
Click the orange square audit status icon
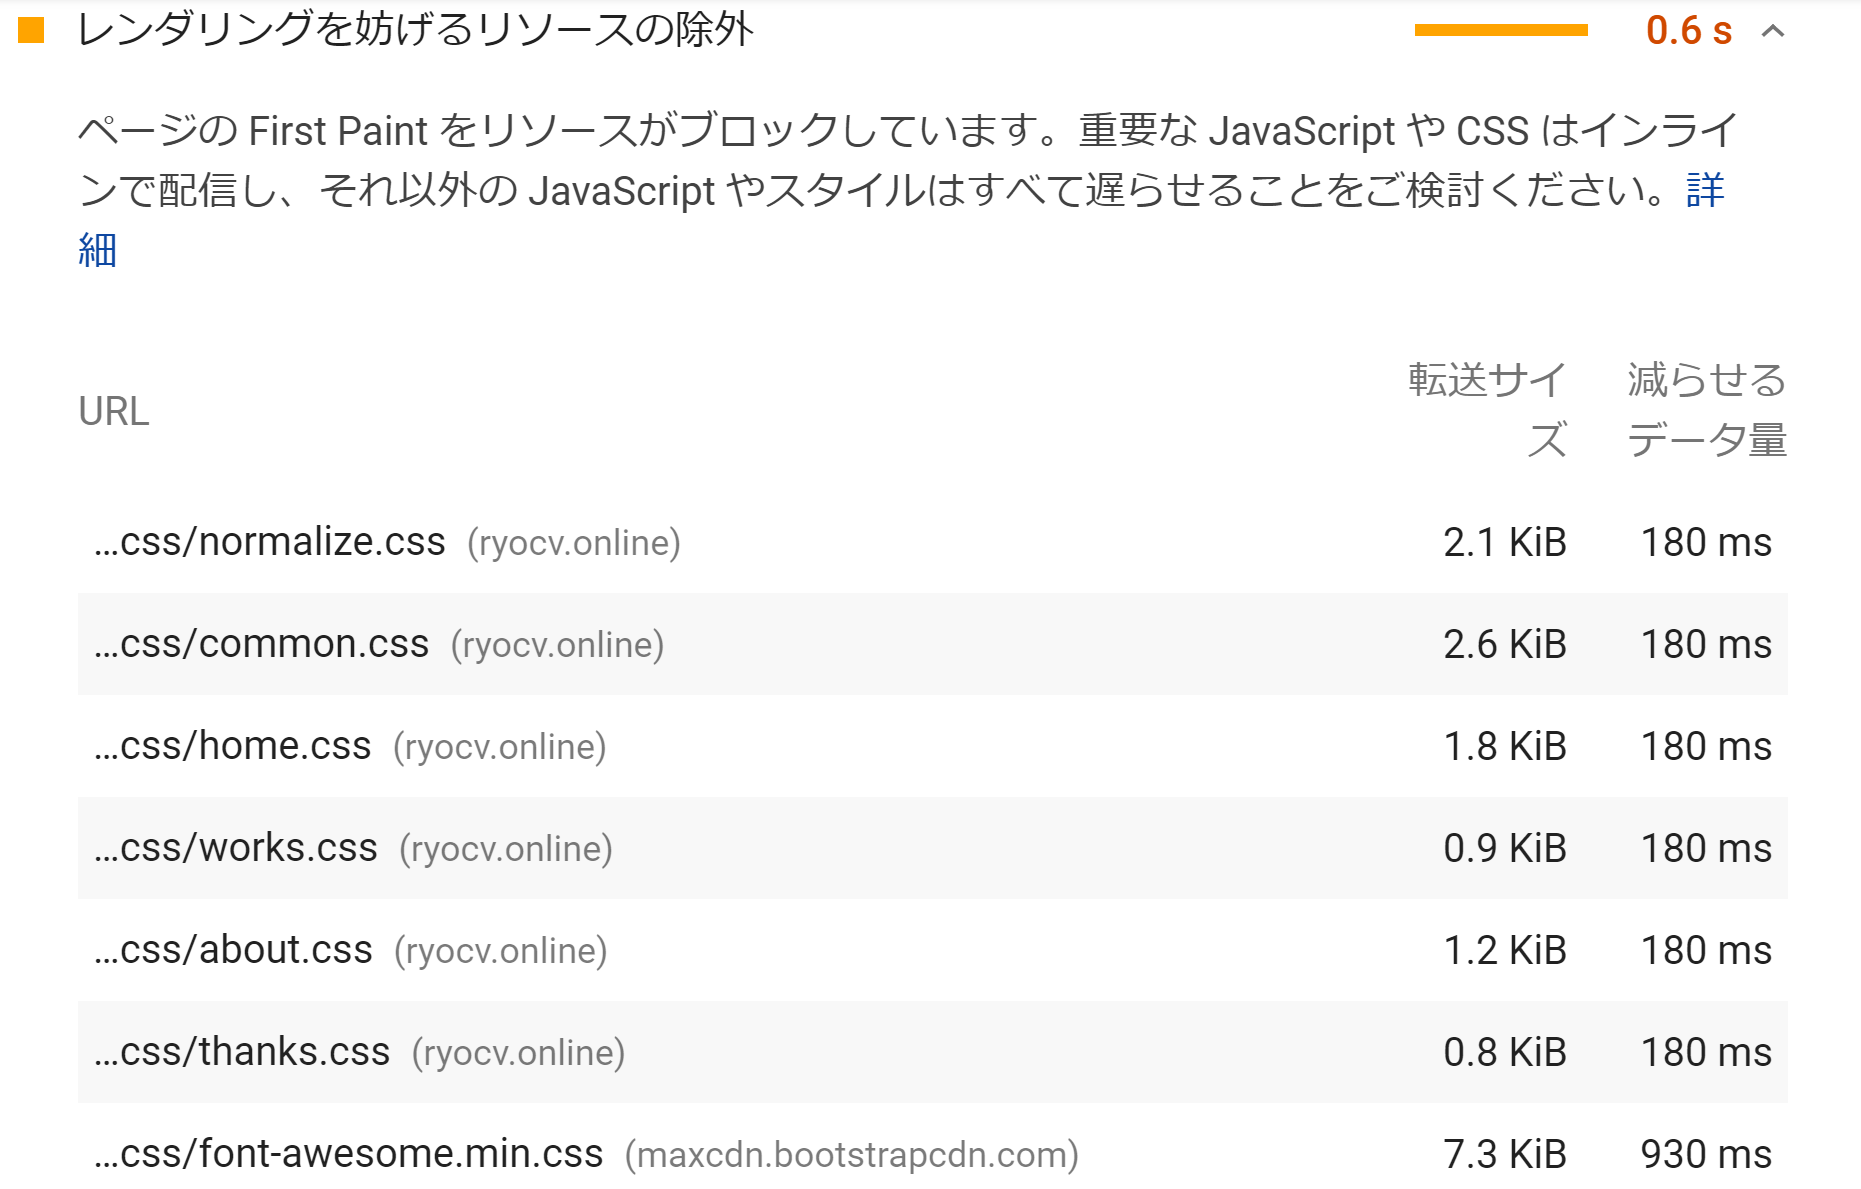pyautogui.click(x=31, y=30)
